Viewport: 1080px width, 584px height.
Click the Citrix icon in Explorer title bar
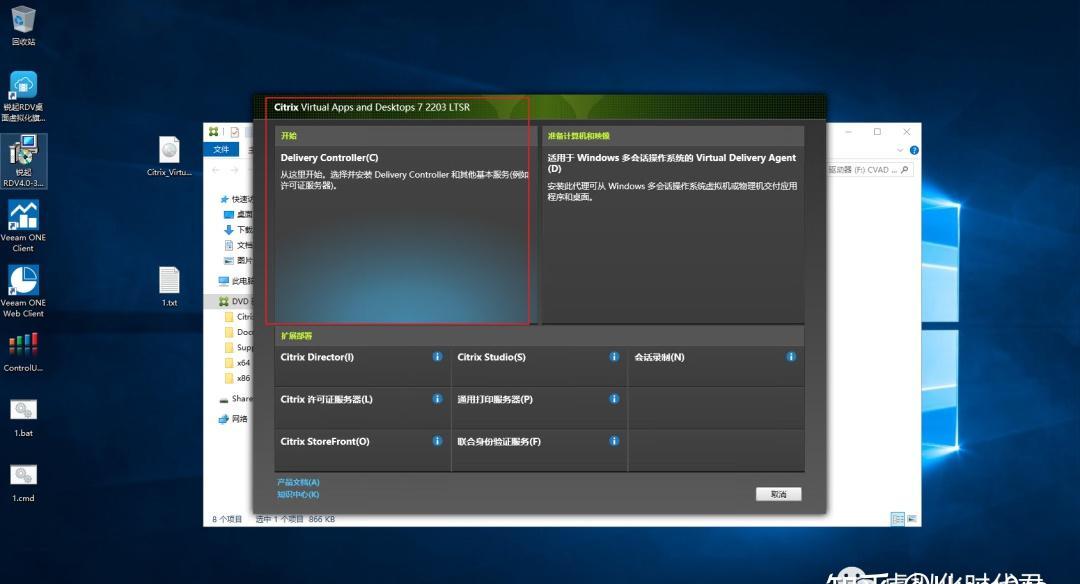click(214, 132)
